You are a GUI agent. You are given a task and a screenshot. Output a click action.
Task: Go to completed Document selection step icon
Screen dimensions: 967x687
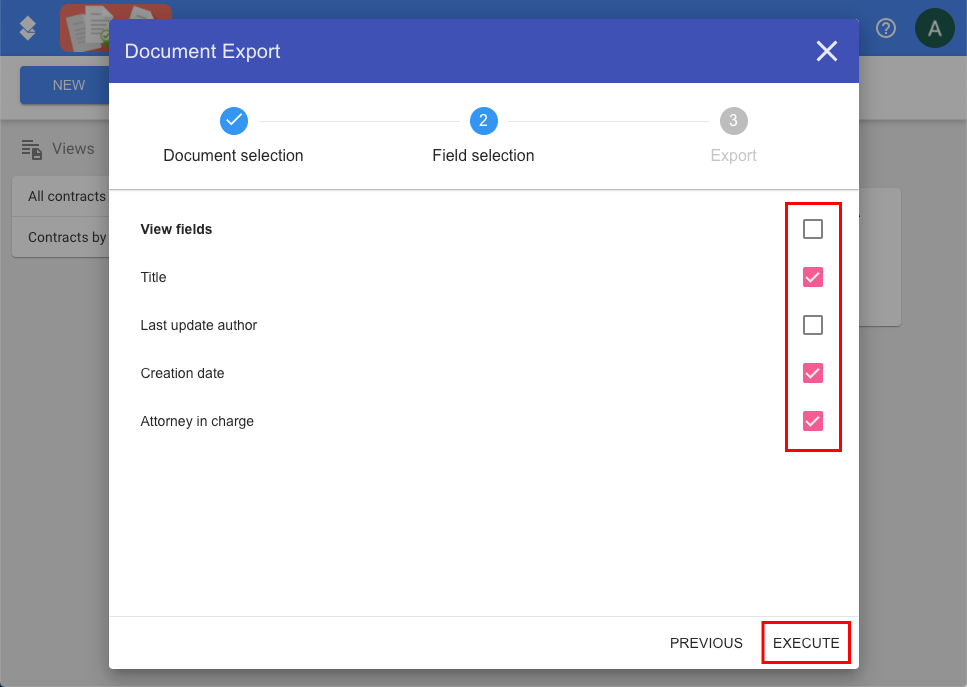coord(234,121)
